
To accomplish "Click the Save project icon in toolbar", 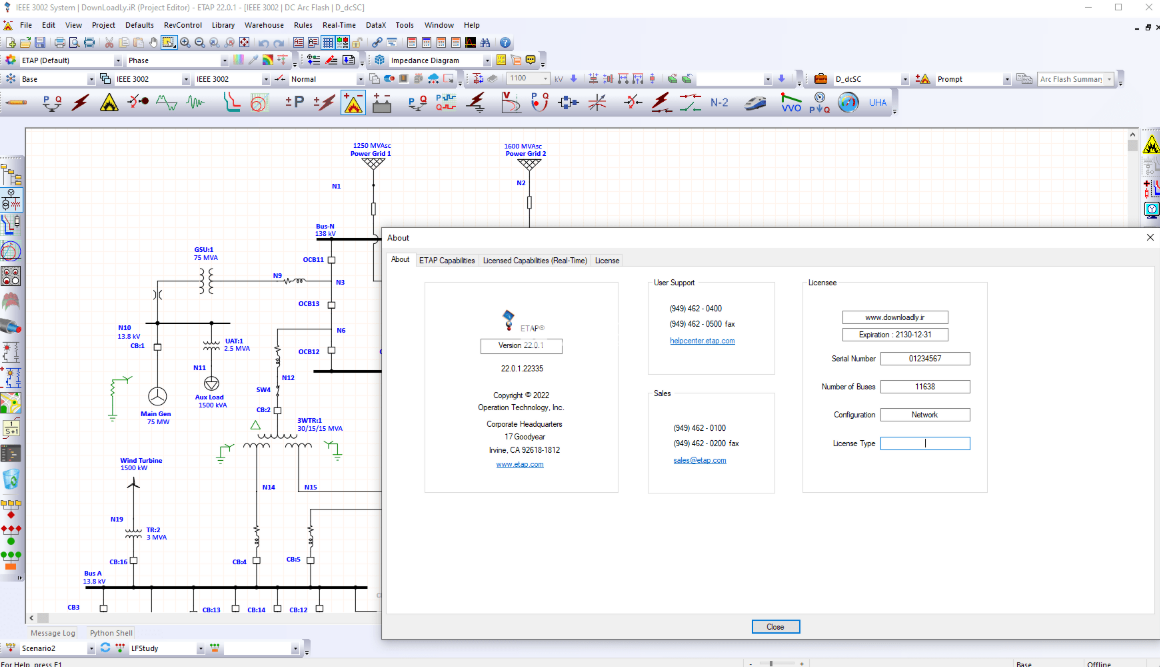I will (40, 43).
